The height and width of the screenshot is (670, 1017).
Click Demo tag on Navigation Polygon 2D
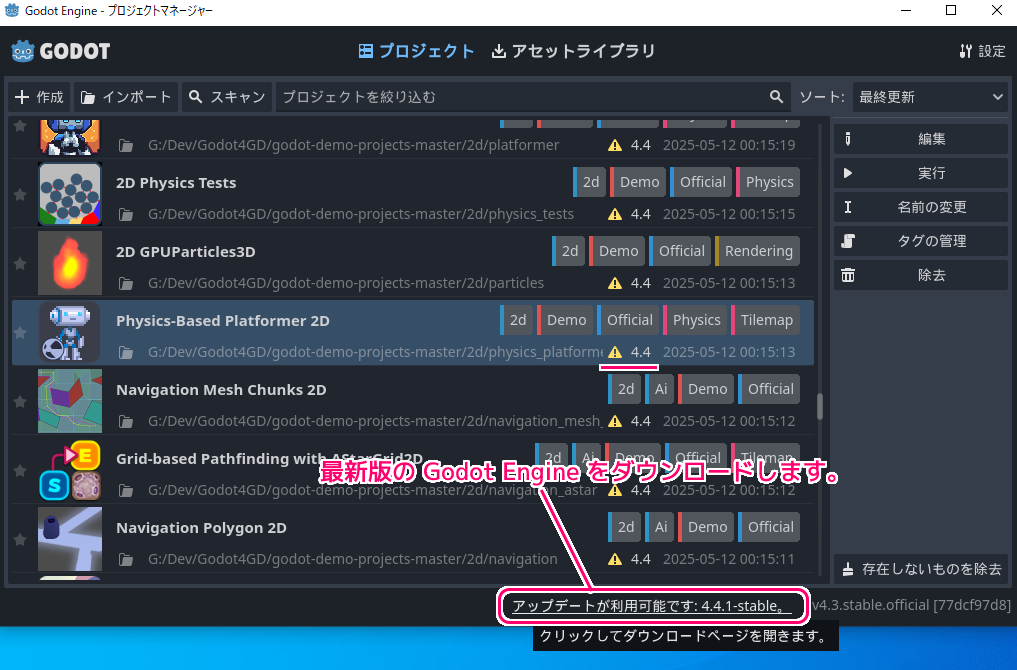[x=706, y=527]
